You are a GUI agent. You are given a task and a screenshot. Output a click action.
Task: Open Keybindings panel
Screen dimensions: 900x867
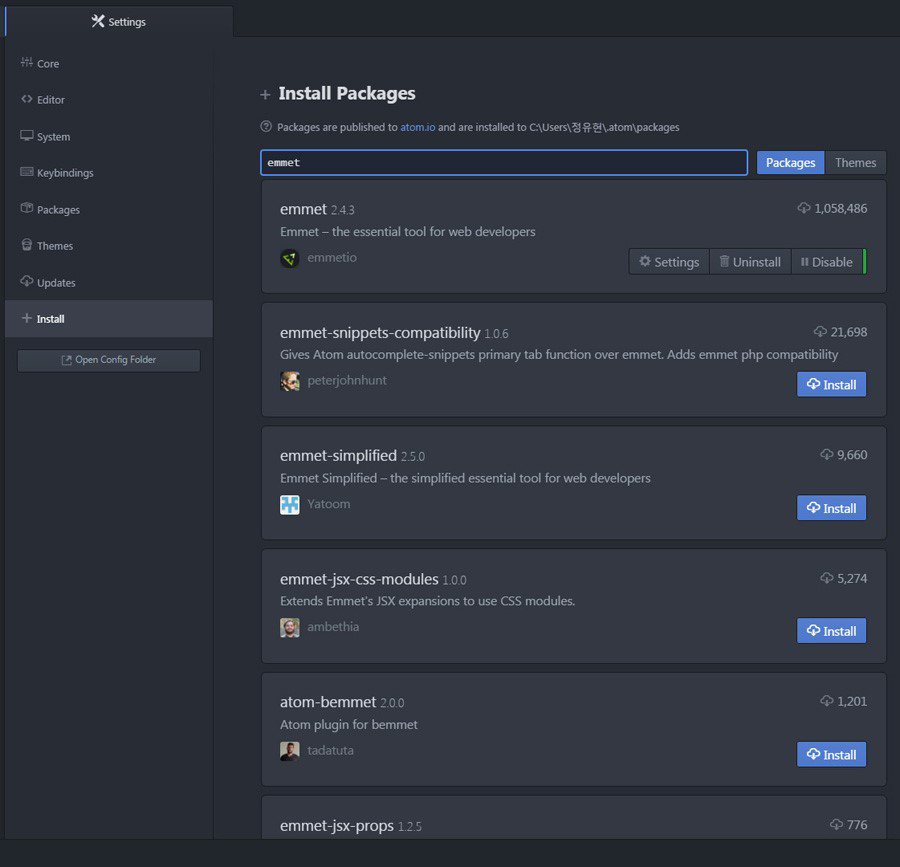point(108,173)
